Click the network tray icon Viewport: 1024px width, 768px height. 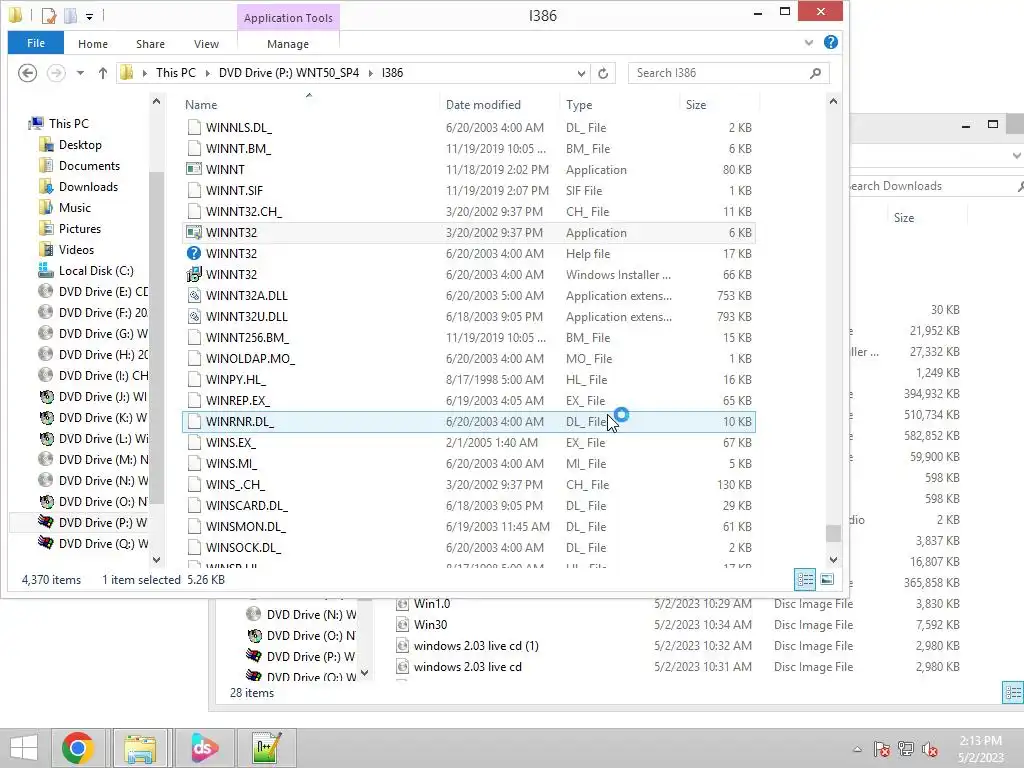[905, 749]
